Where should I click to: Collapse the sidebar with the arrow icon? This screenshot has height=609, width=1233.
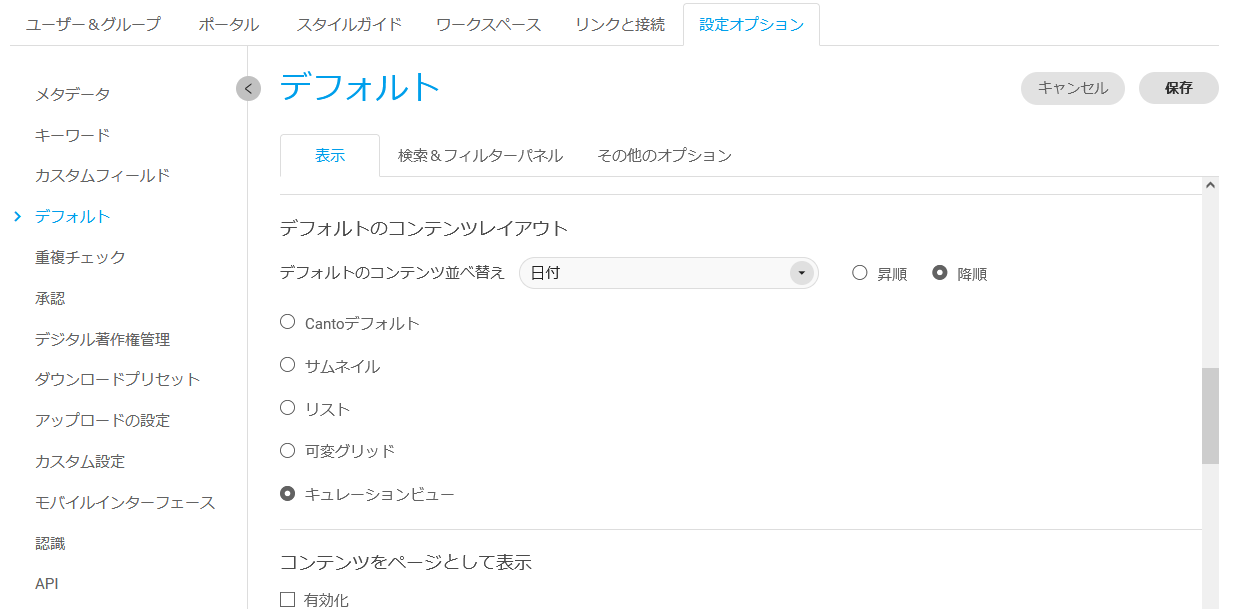pos(248,89)
